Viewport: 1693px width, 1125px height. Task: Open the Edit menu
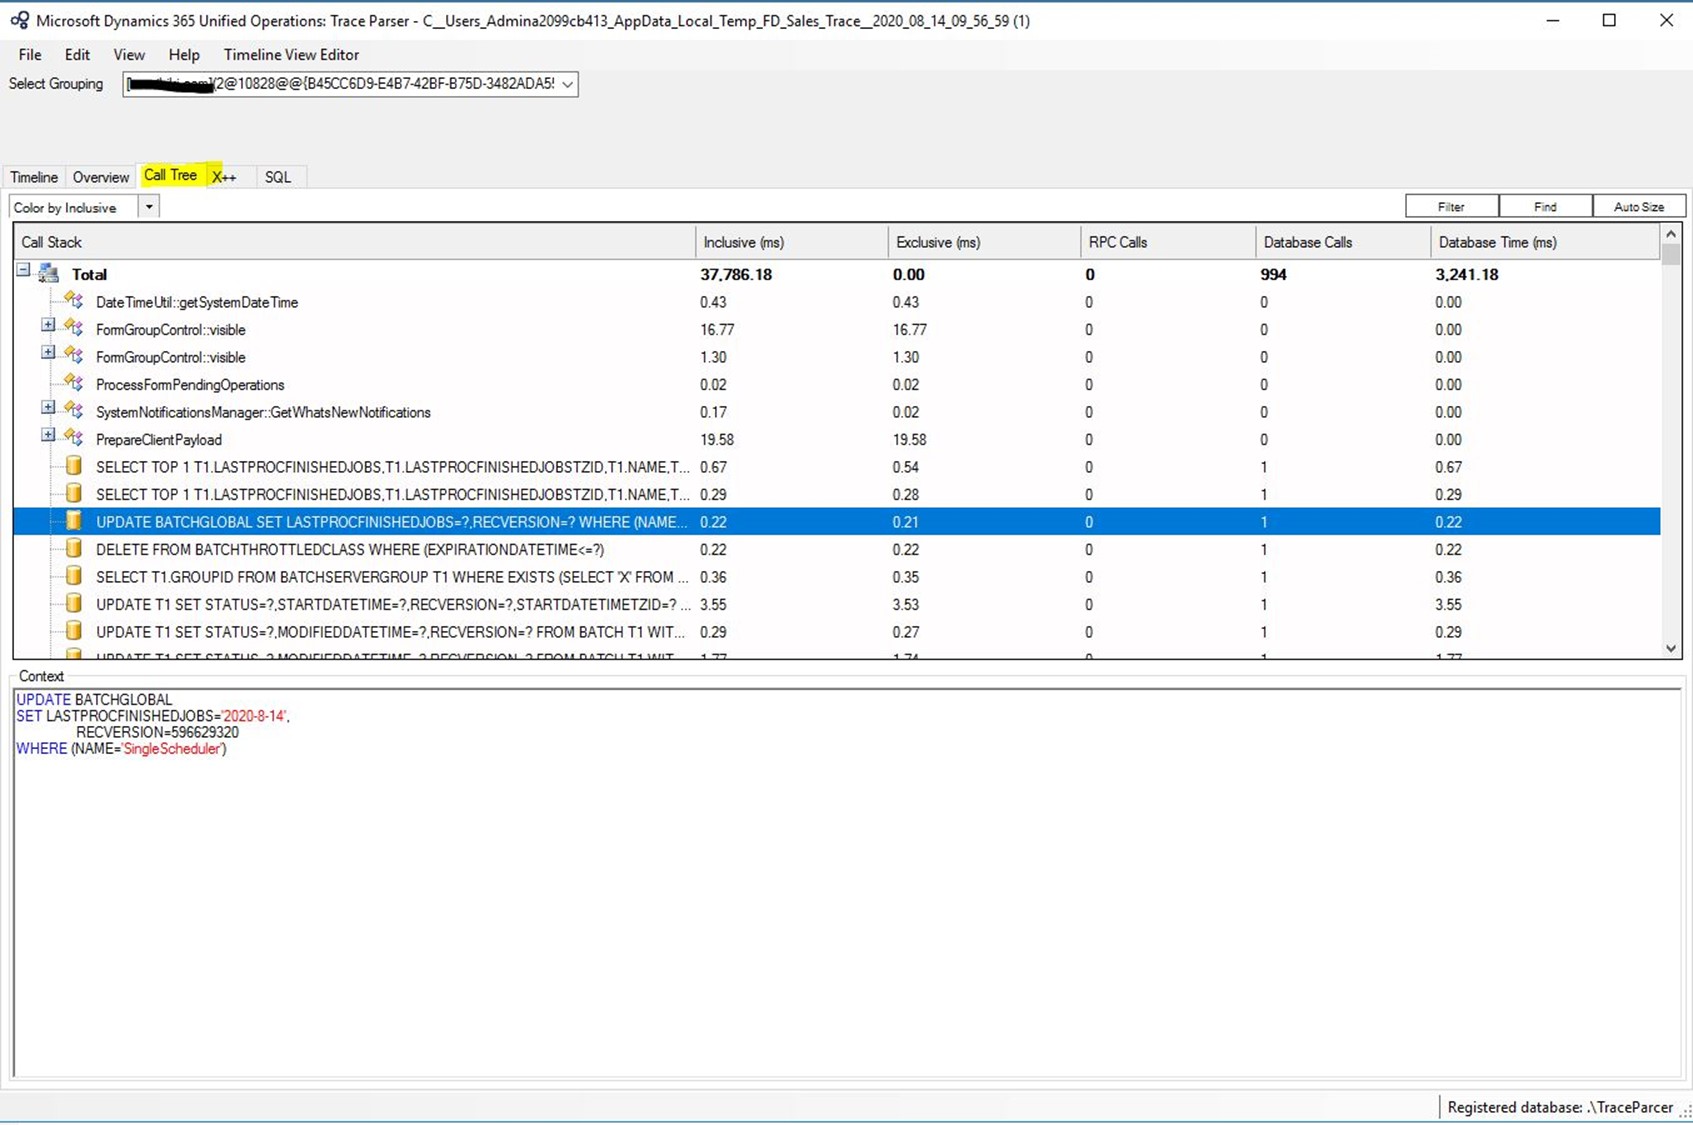click(77, 55)
